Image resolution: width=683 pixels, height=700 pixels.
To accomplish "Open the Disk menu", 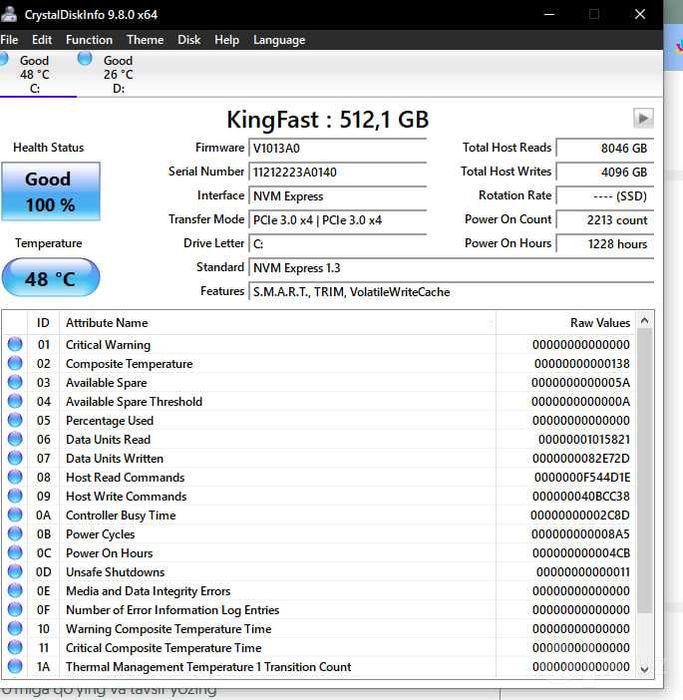I will 189,40.
